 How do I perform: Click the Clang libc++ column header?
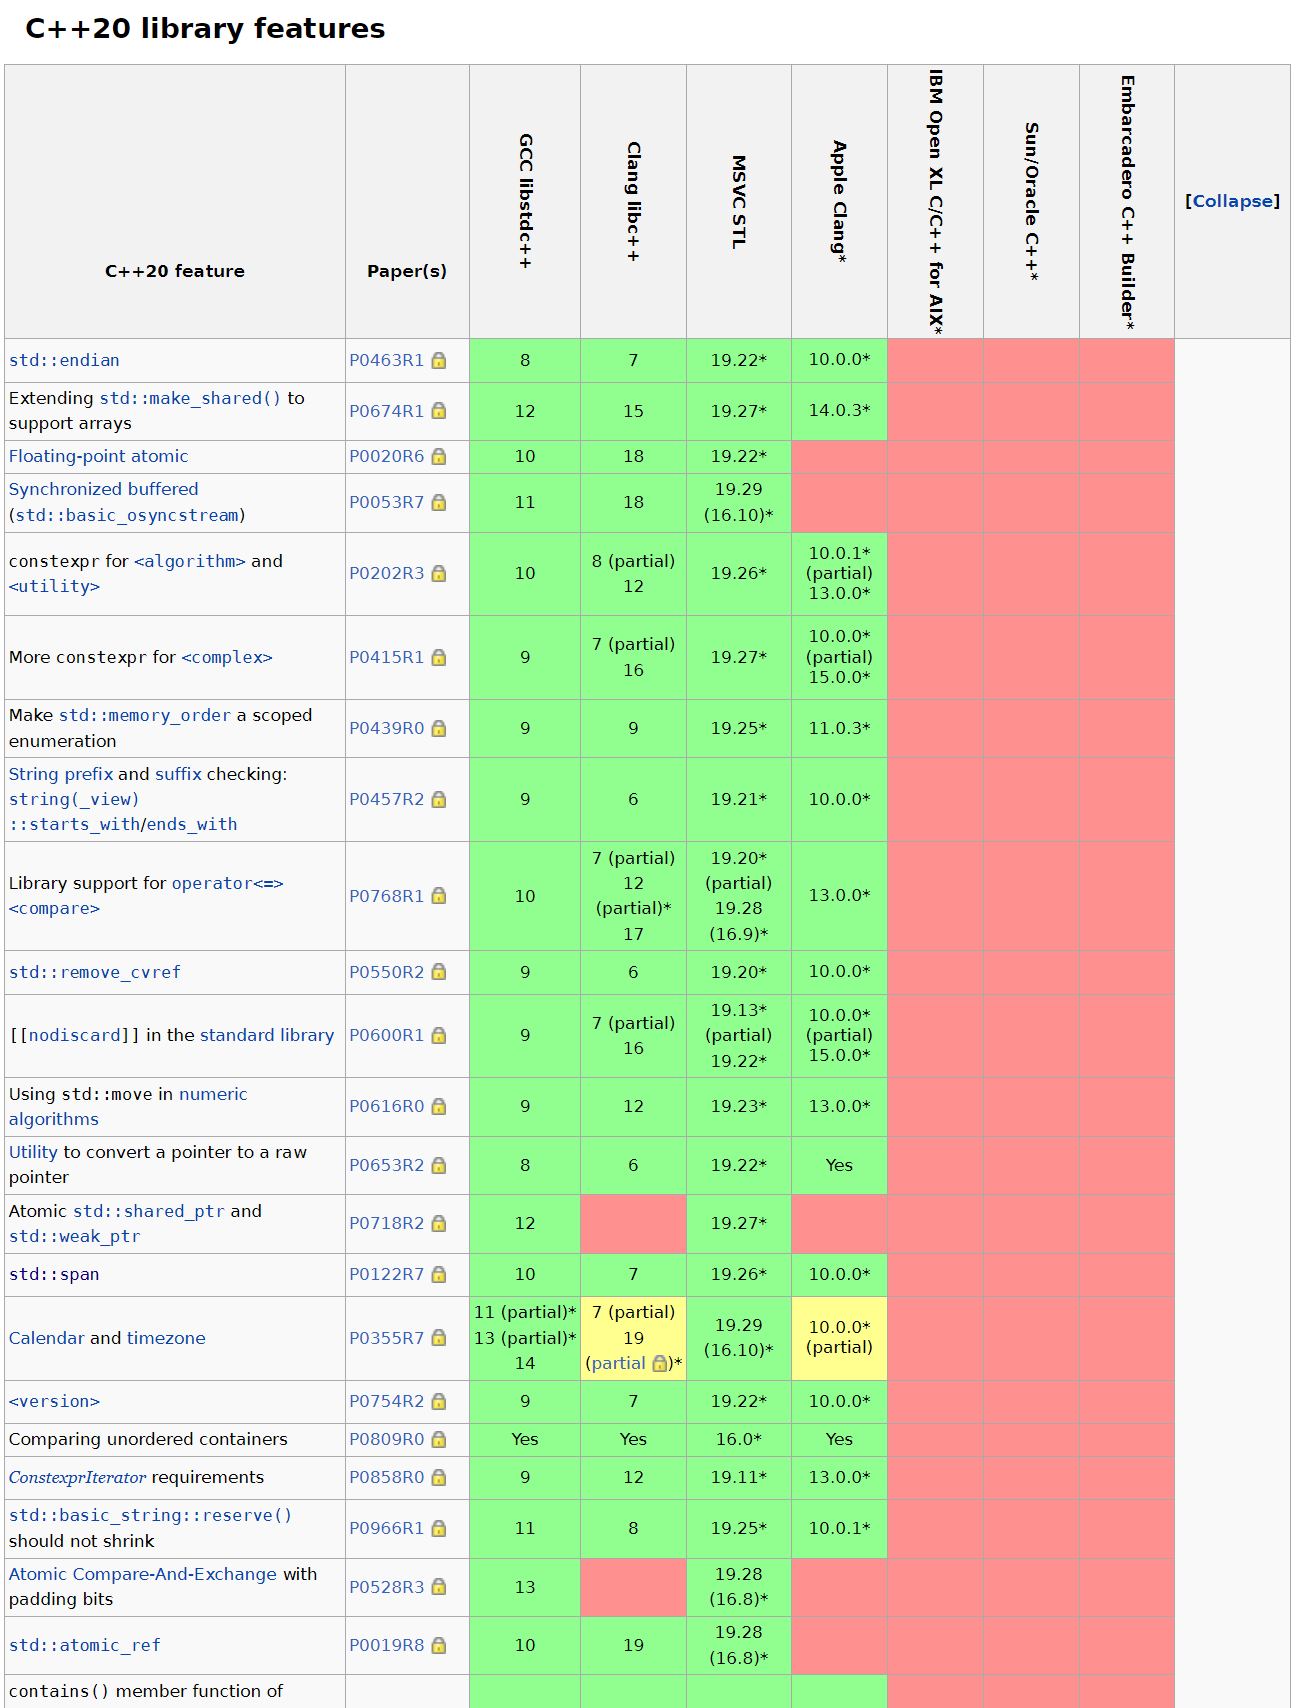point(633,201)
